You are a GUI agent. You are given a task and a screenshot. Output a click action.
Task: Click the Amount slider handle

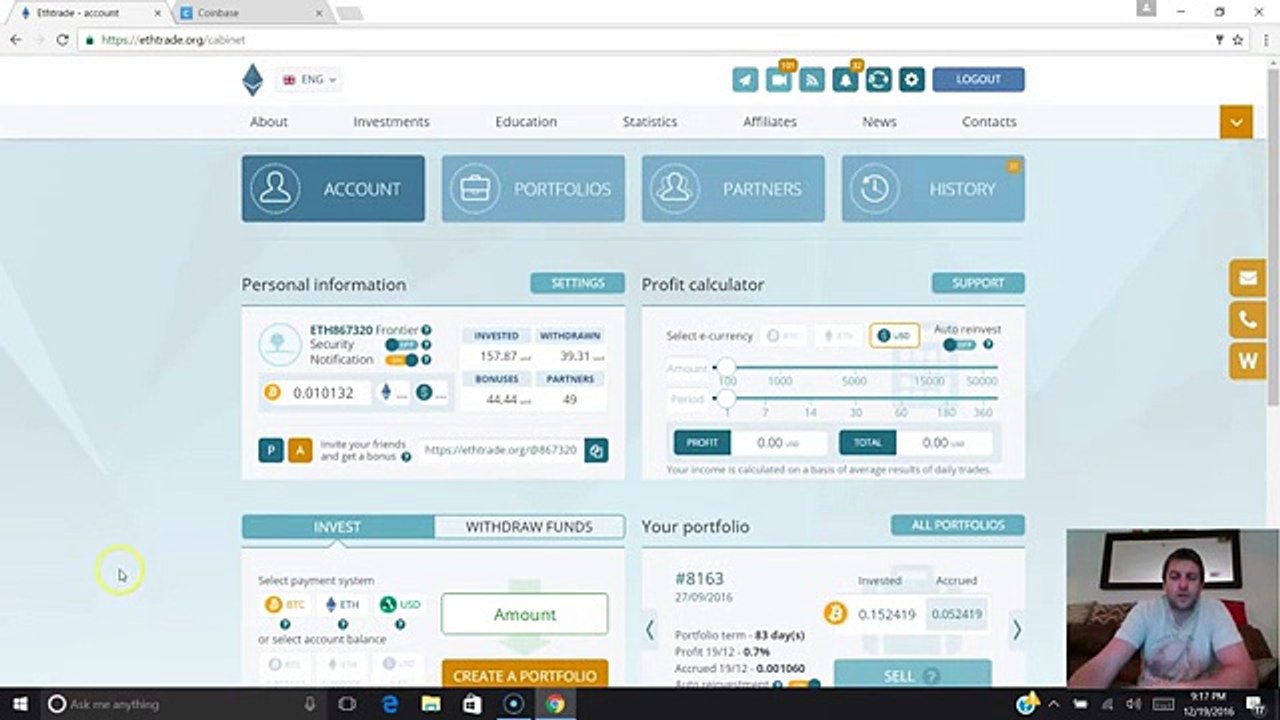727,368
